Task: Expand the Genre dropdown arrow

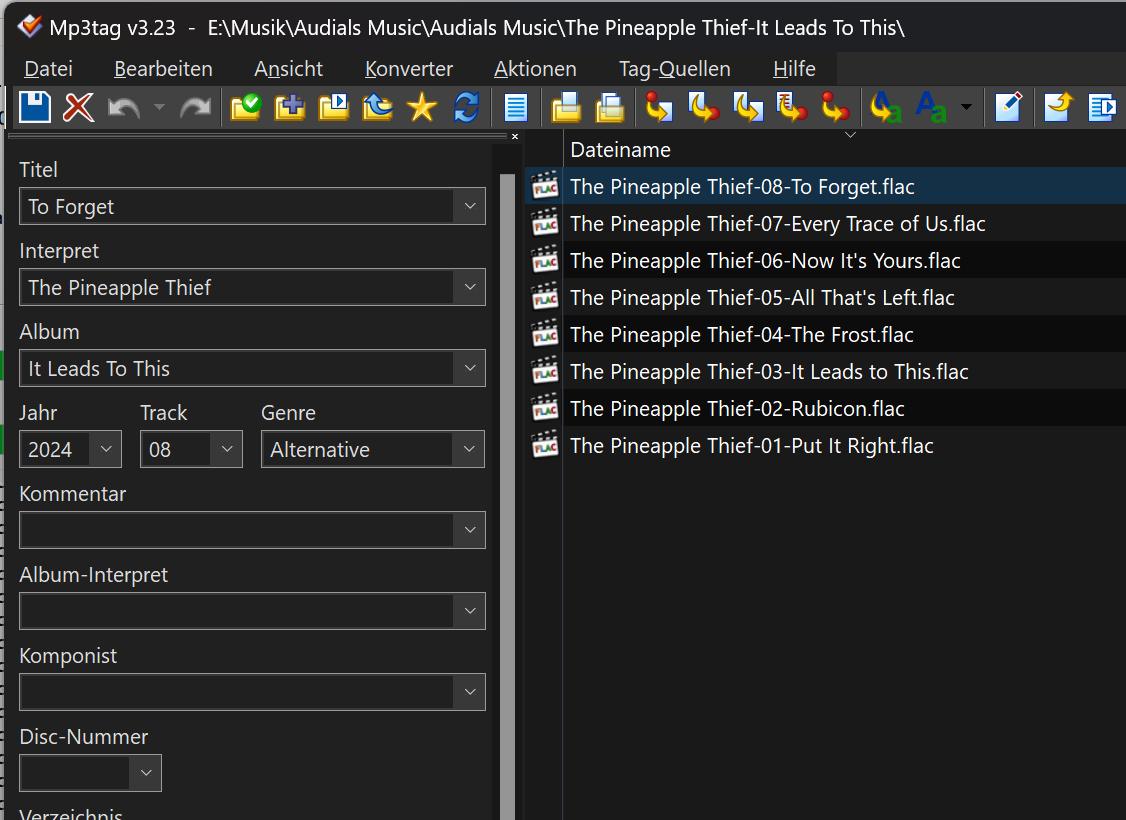Action: click(469, 449)
